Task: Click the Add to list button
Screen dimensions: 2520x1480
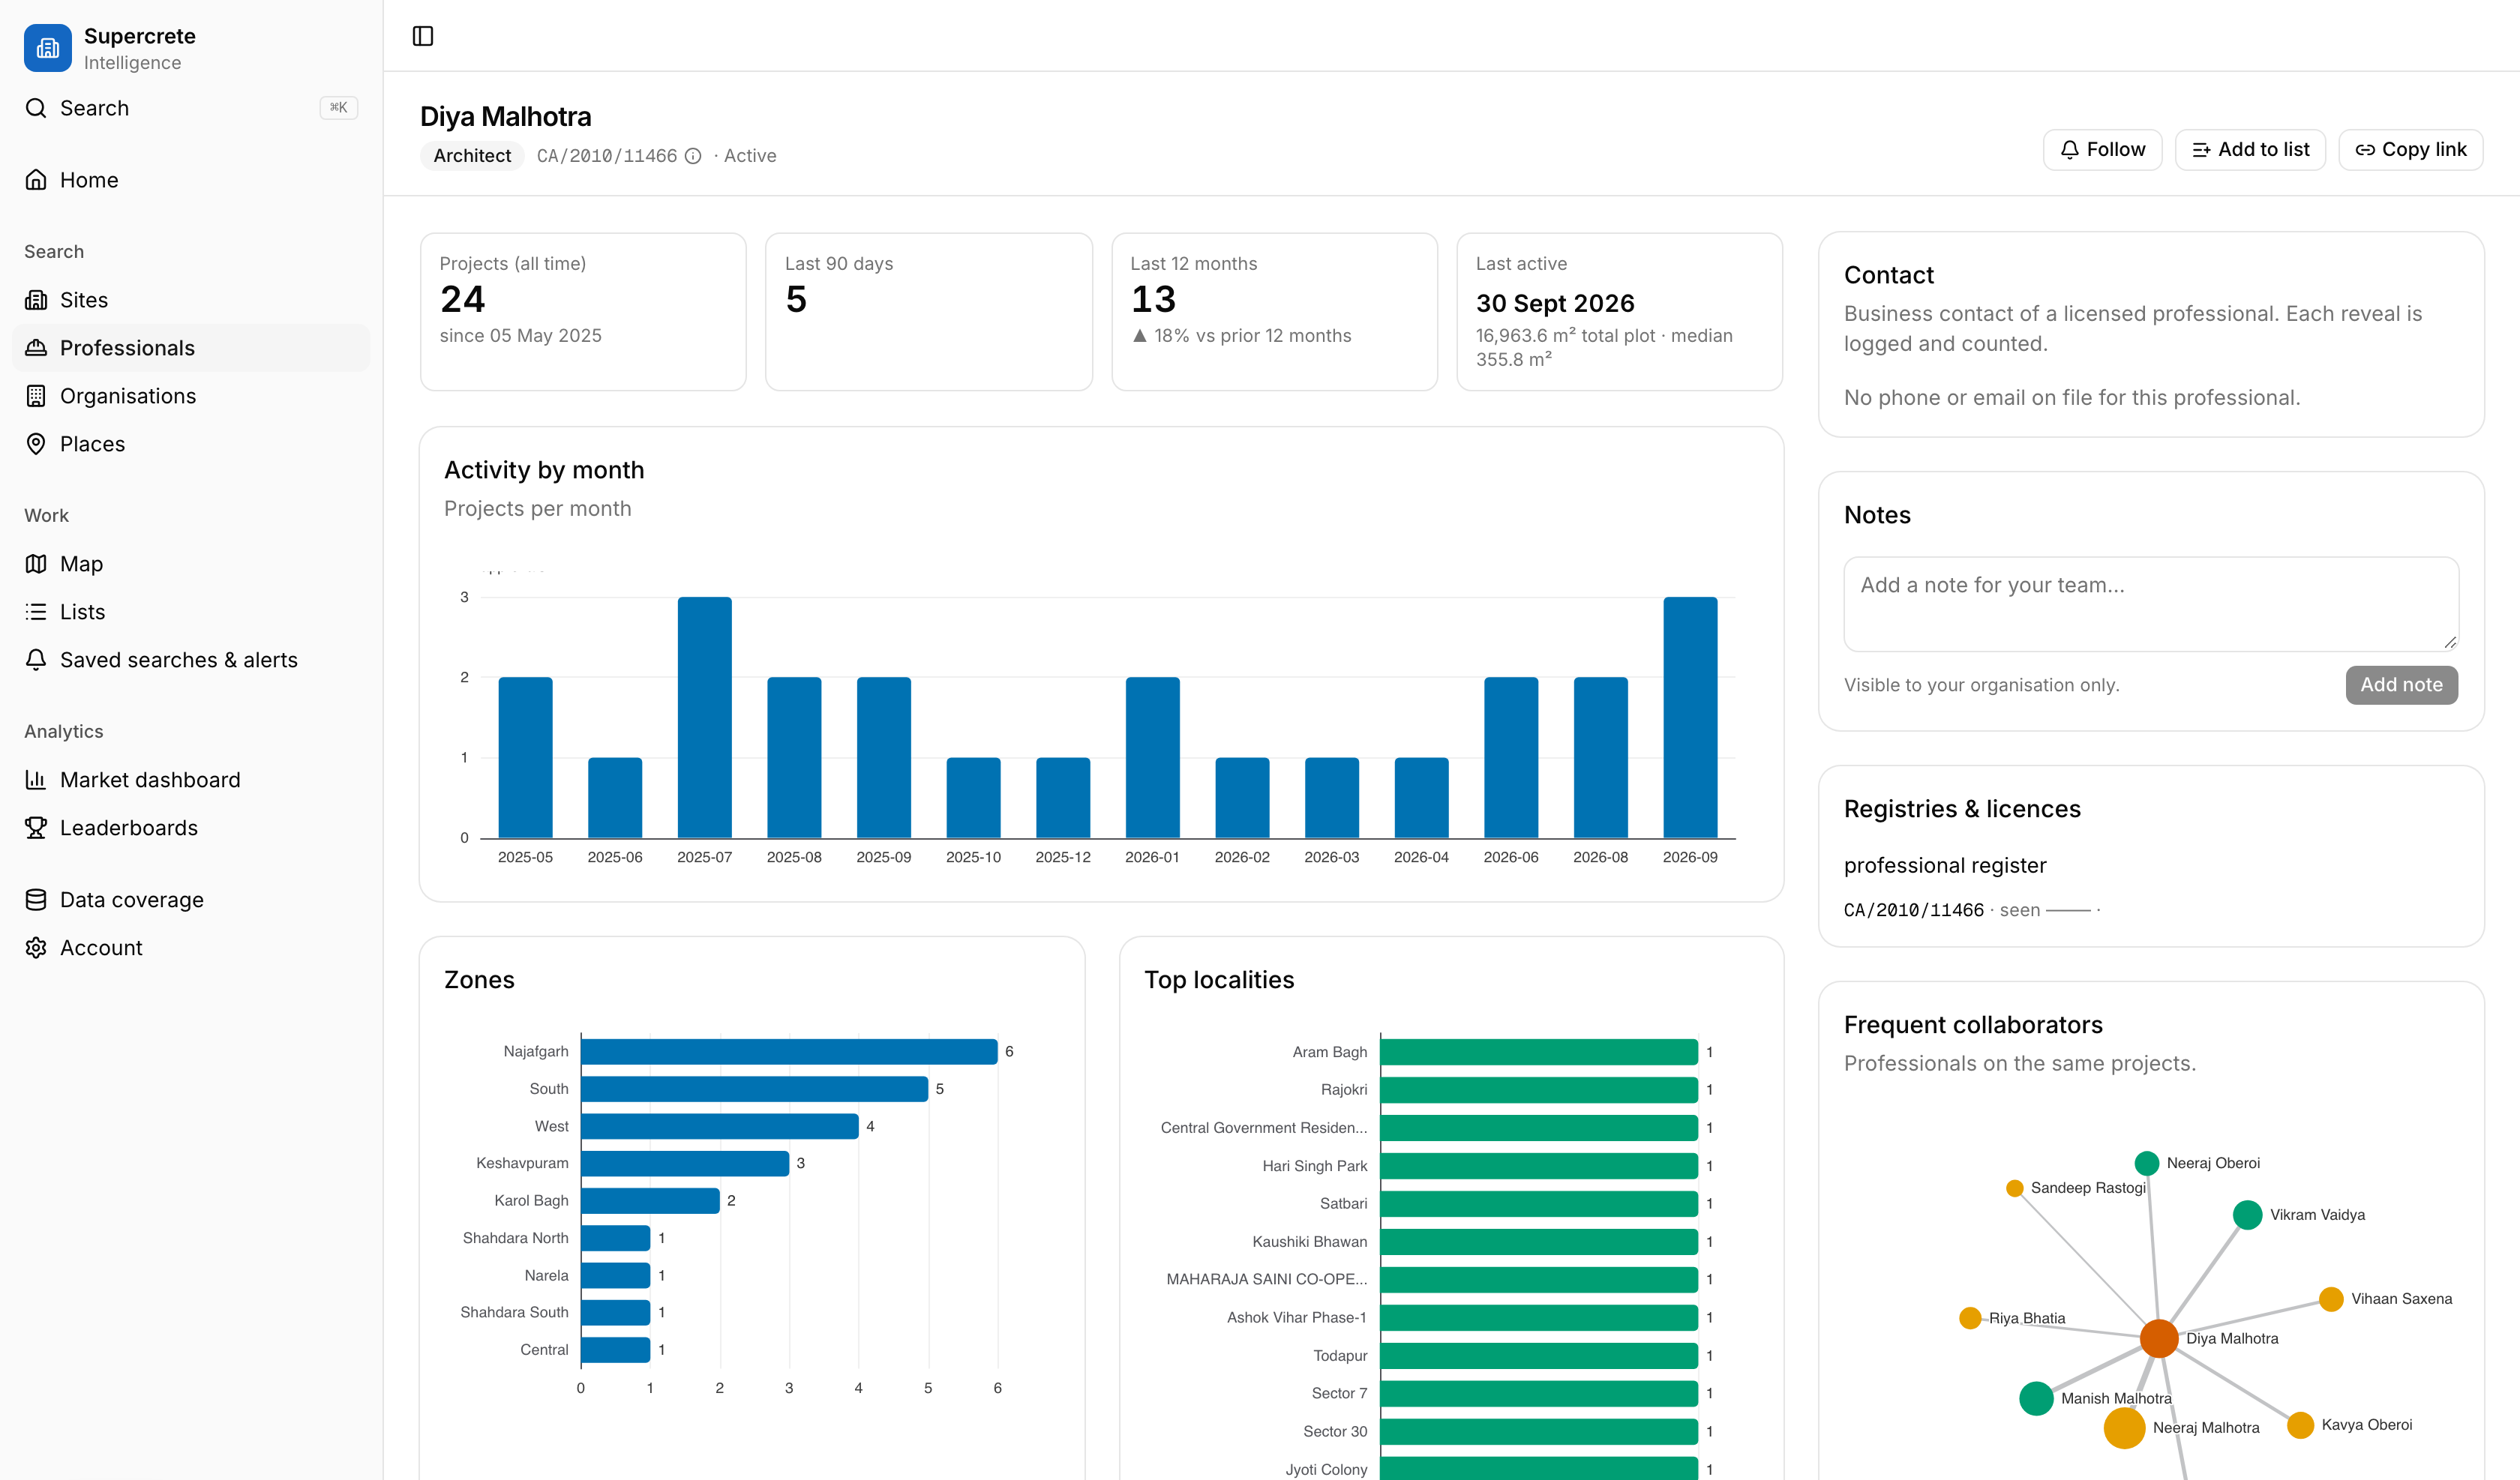Action: point(2250,150)
